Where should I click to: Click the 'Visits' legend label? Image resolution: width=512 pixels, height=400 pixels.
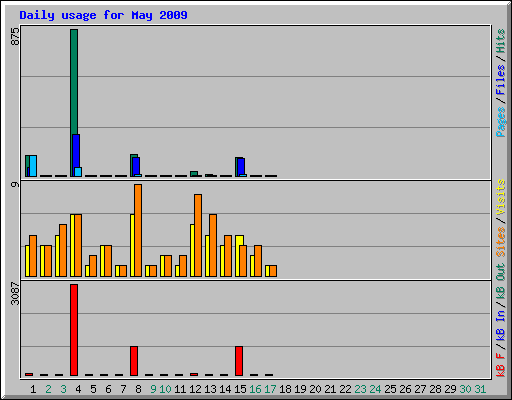coord(500,197)
